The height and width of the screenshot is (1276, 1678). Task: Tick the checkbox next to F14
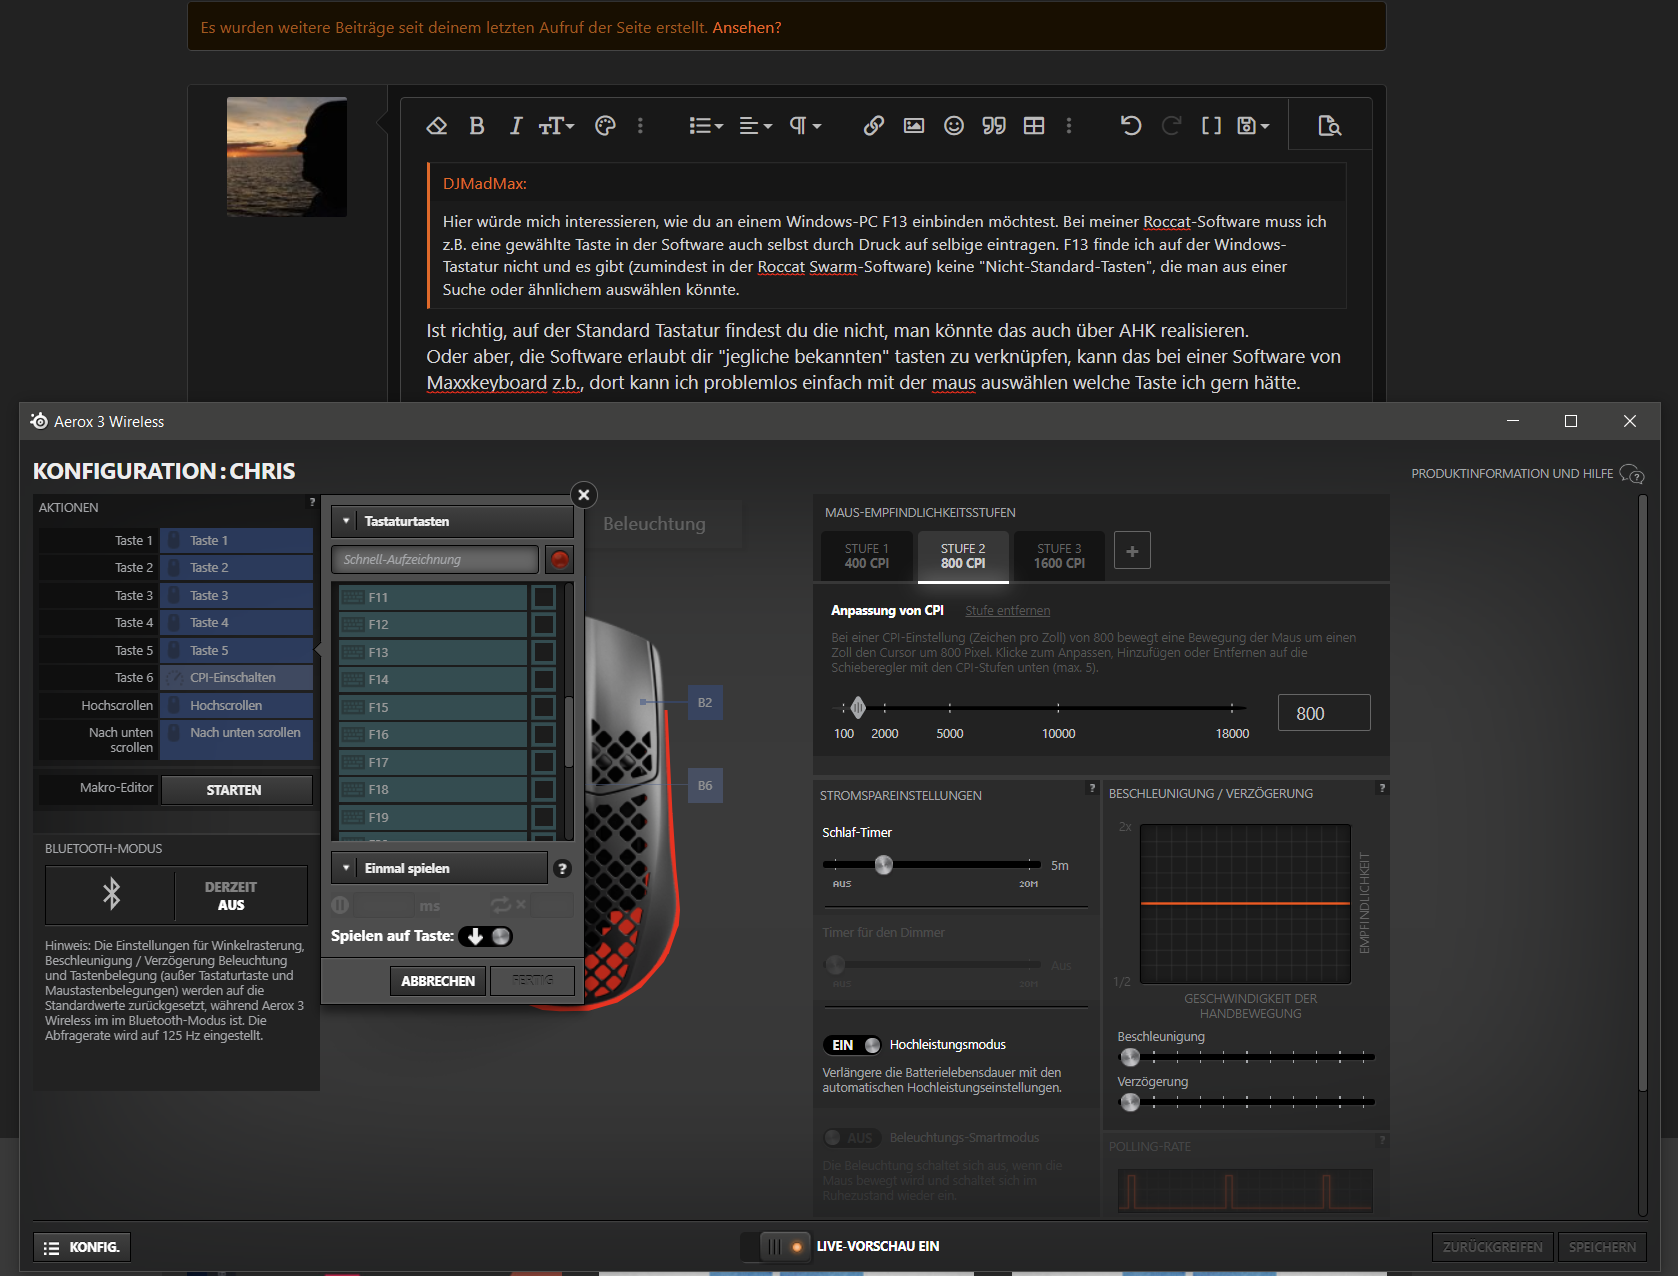click(544, 680)
